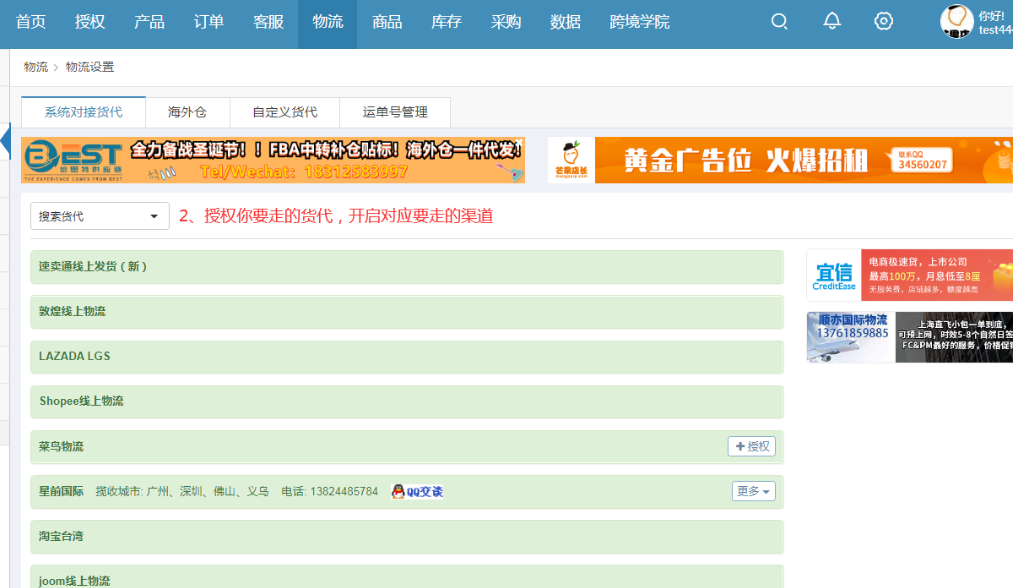Open the 客服 menu item
Image resolution: width=1013 pixels, height=588 pixels.
[268, 22]
